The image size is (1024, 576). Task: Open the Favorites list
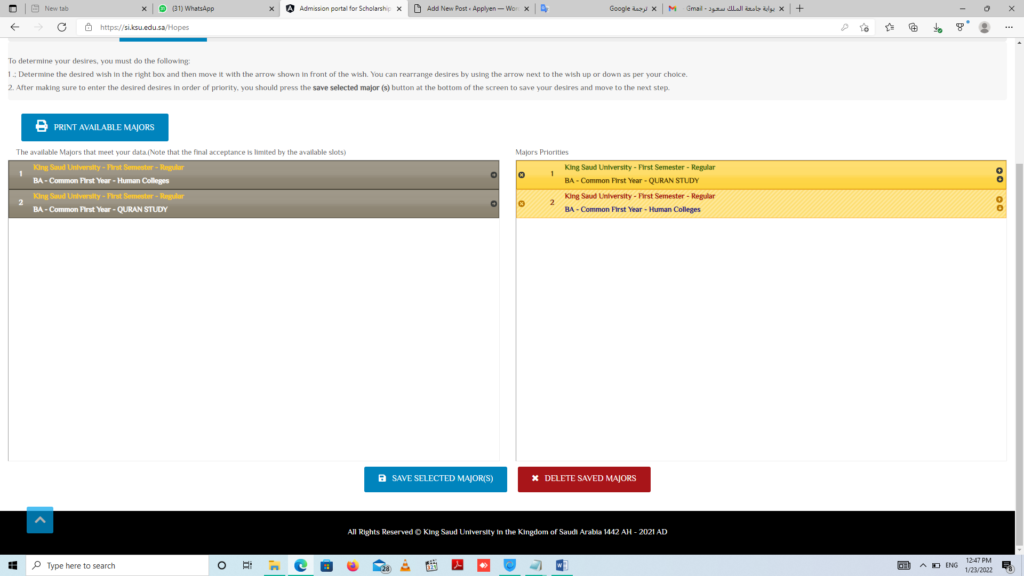click(x=889, y=27)
